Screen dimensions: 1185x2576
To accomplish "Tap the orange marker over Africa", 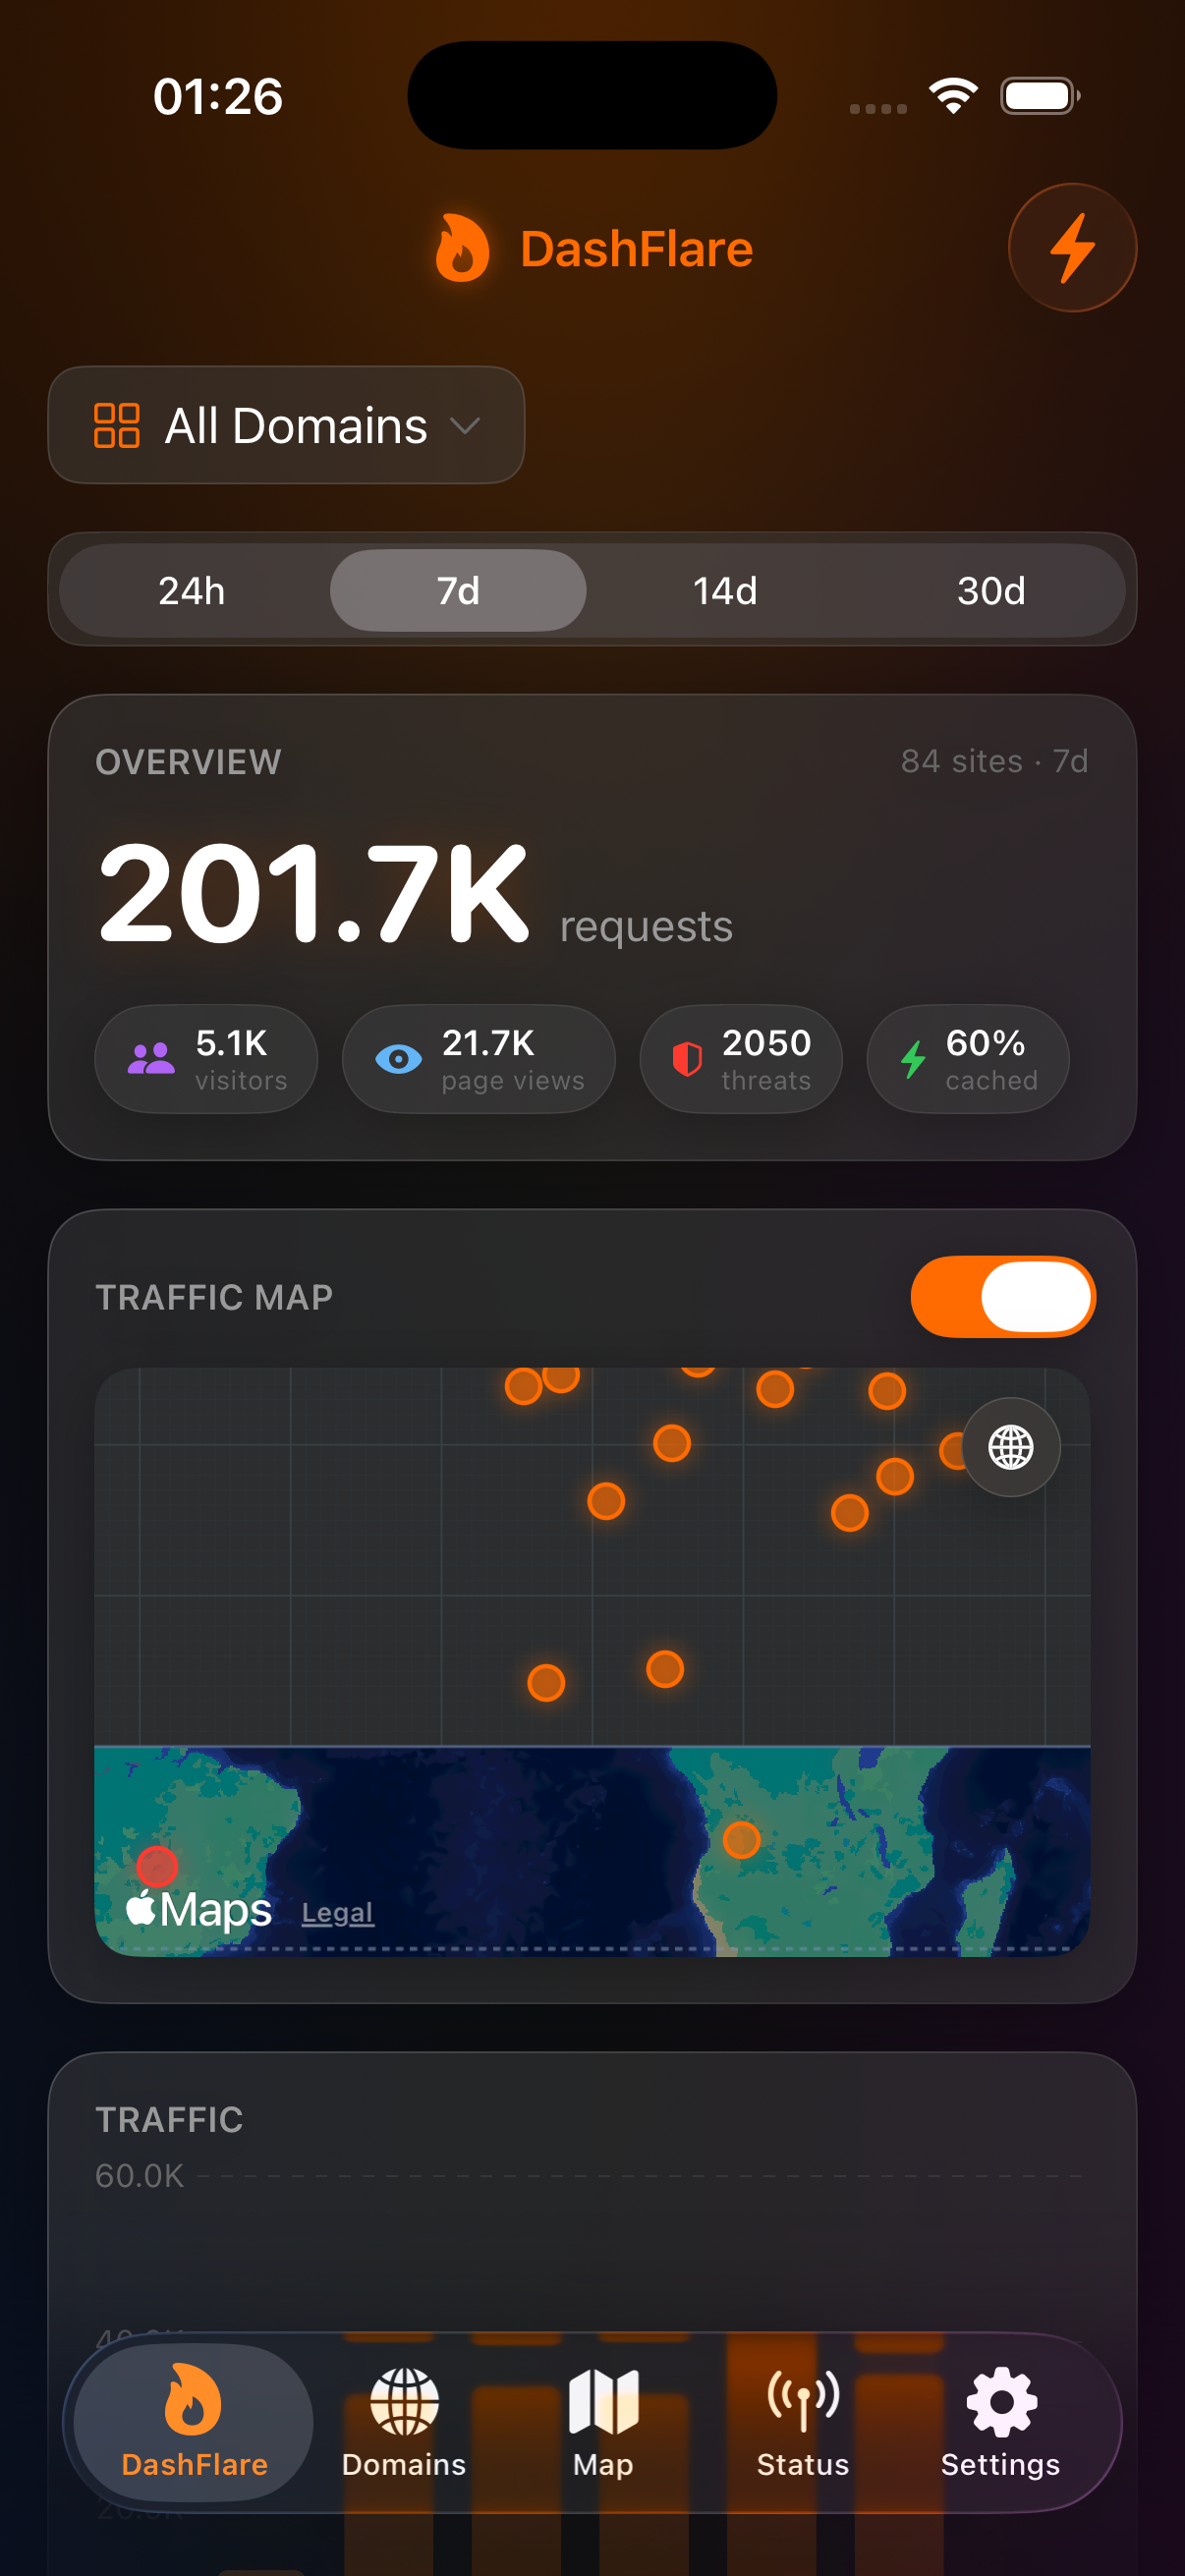I will [741, 1840].
